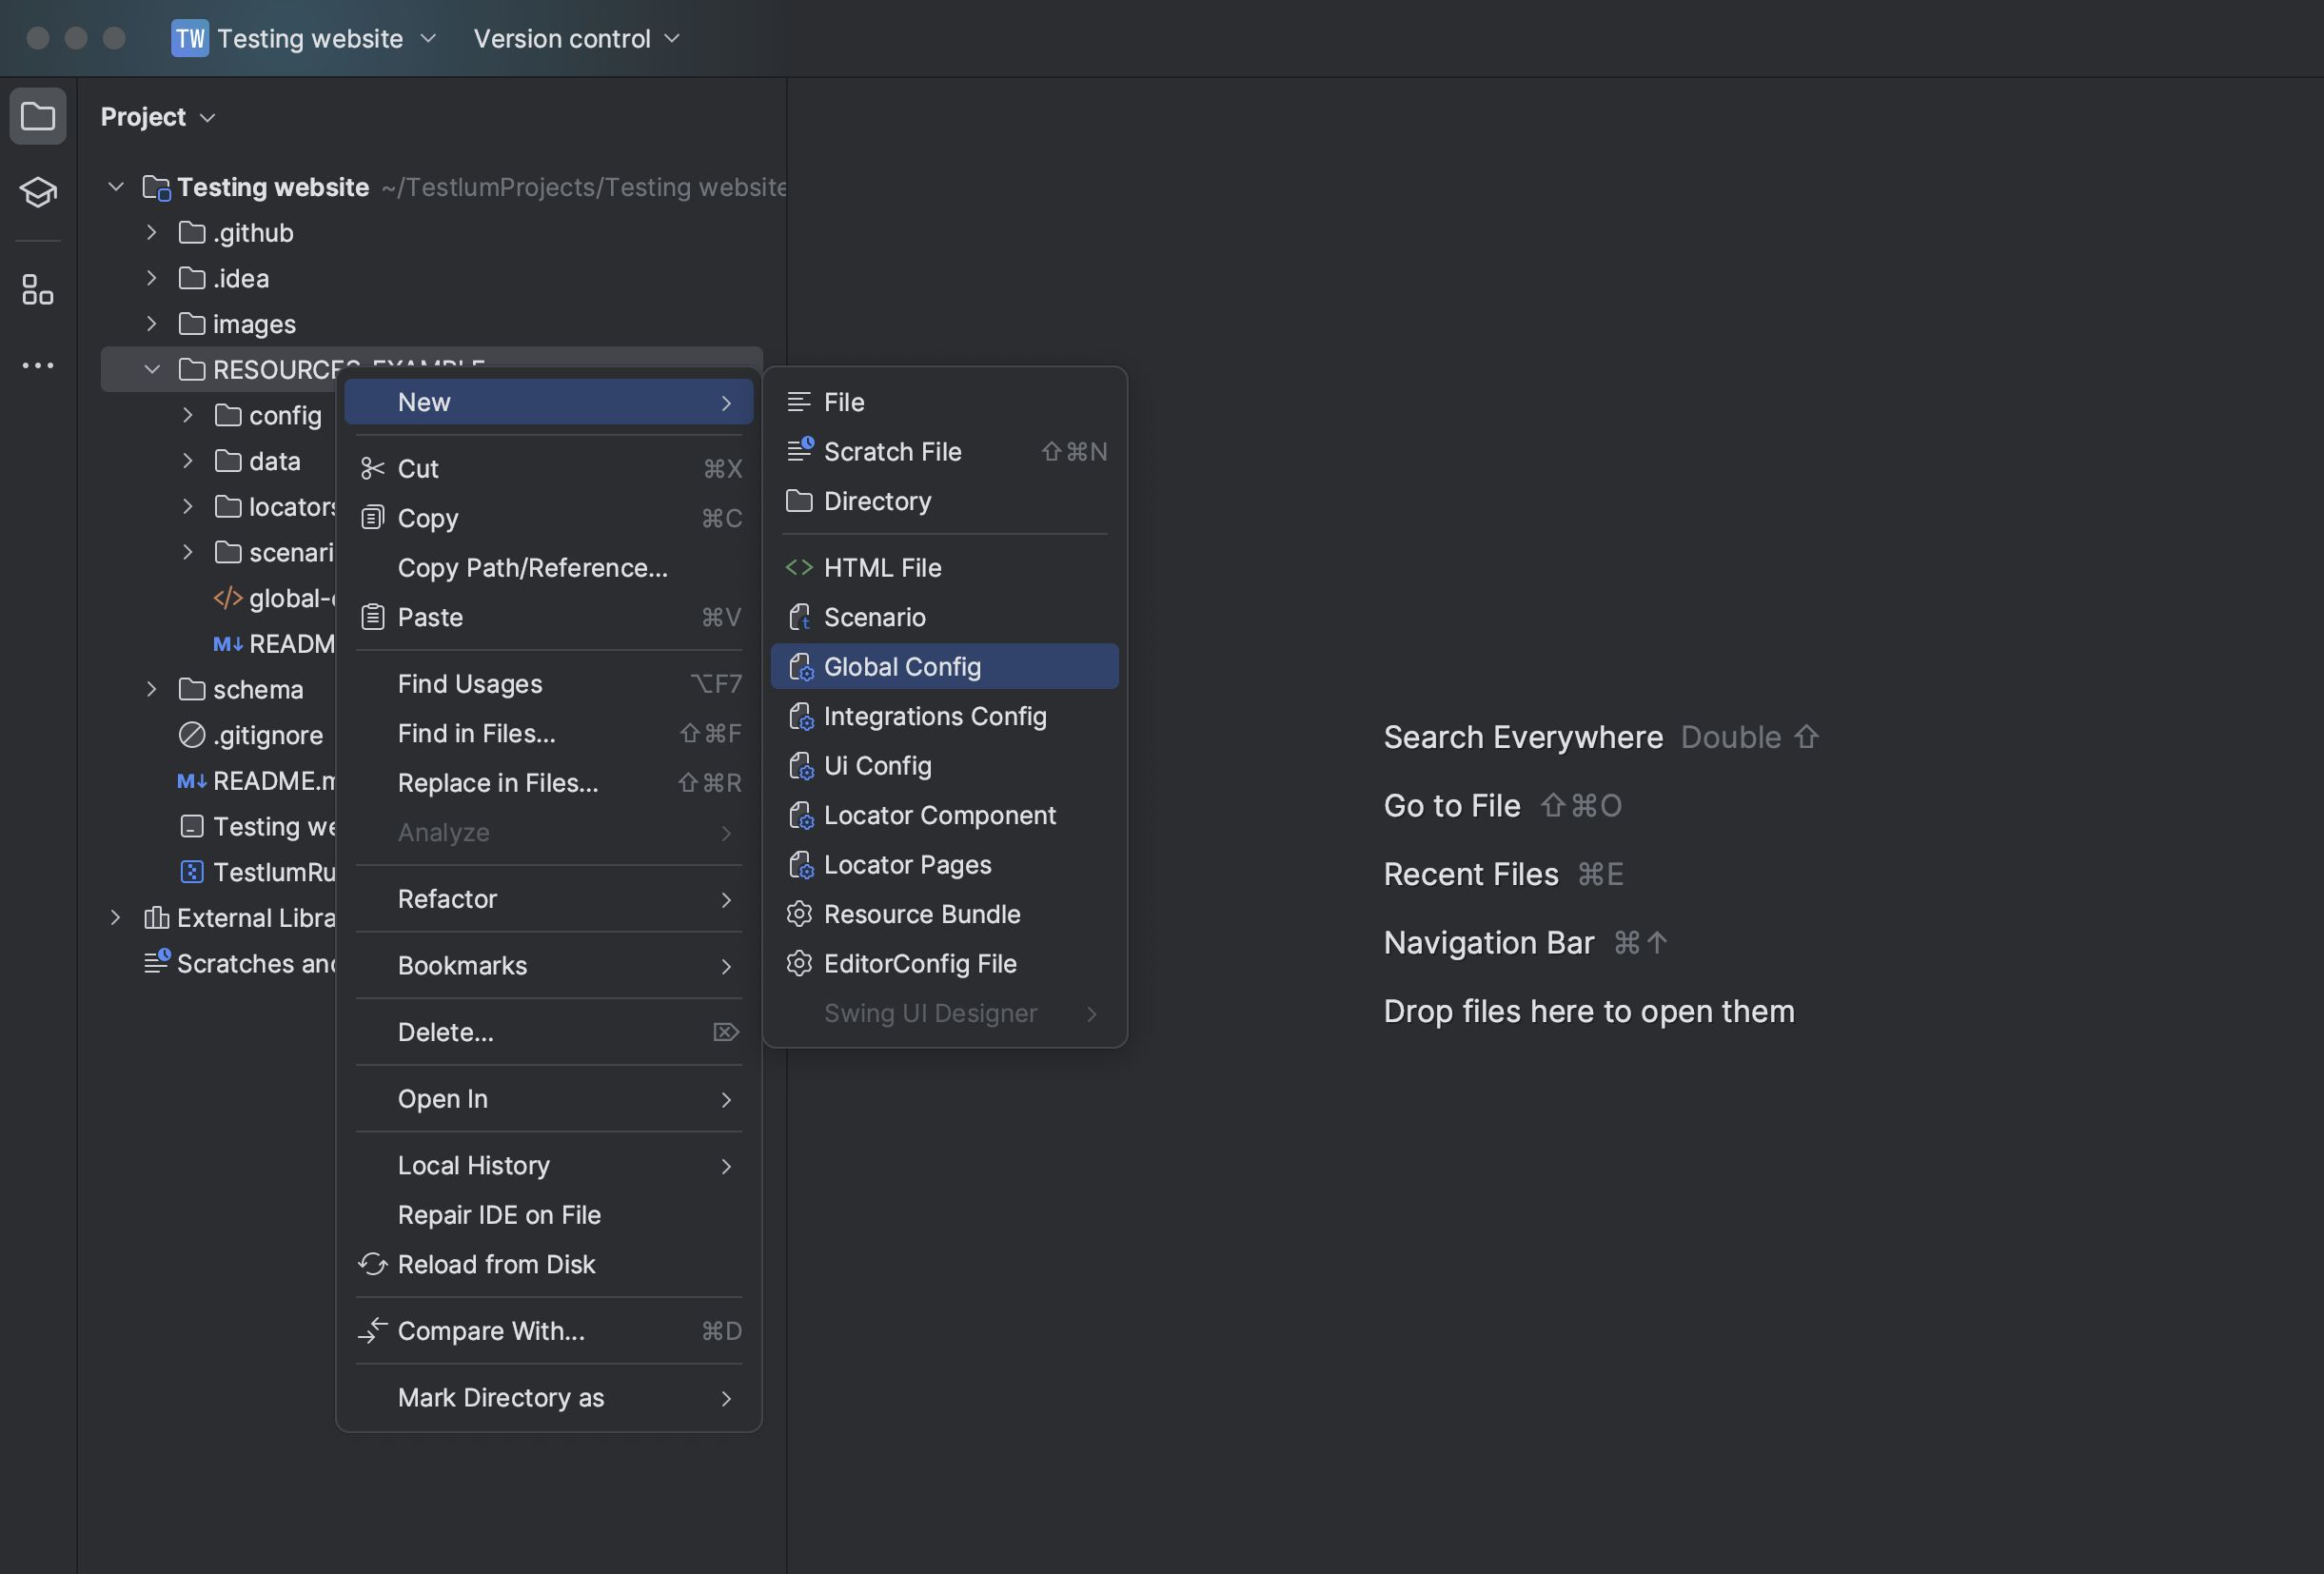The height and width of the screenshot is (1574, 2324).
Task: Open the Project tool window folder icon
Action: click(38, 116)
